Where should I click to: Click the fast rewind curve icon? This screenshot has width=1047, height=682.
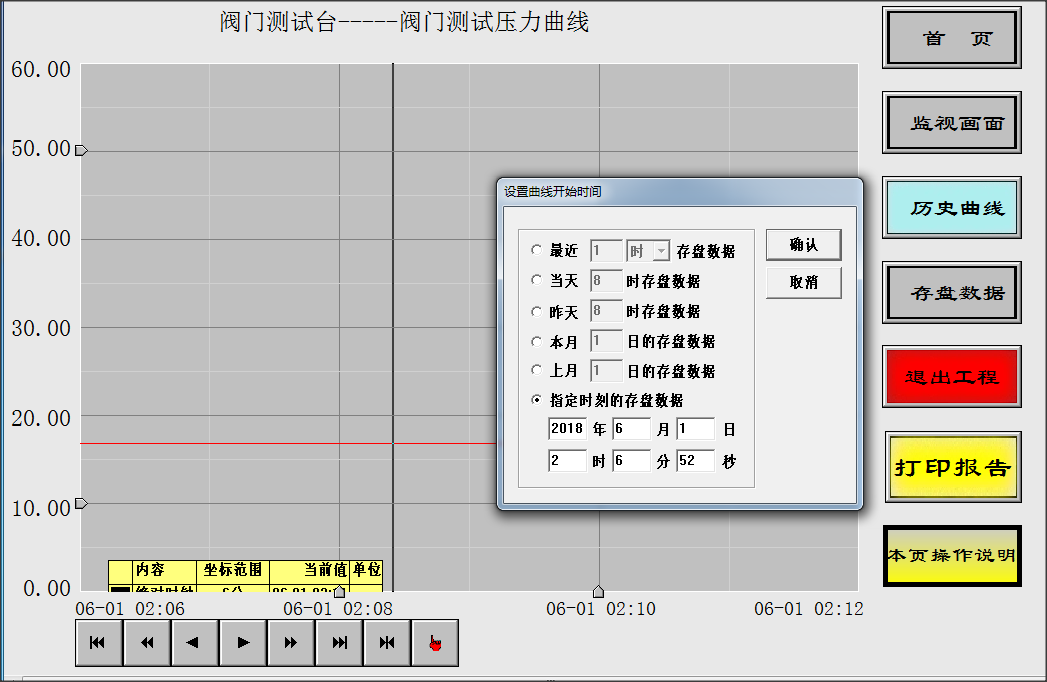pyautogui.click(x=146, y=642)
